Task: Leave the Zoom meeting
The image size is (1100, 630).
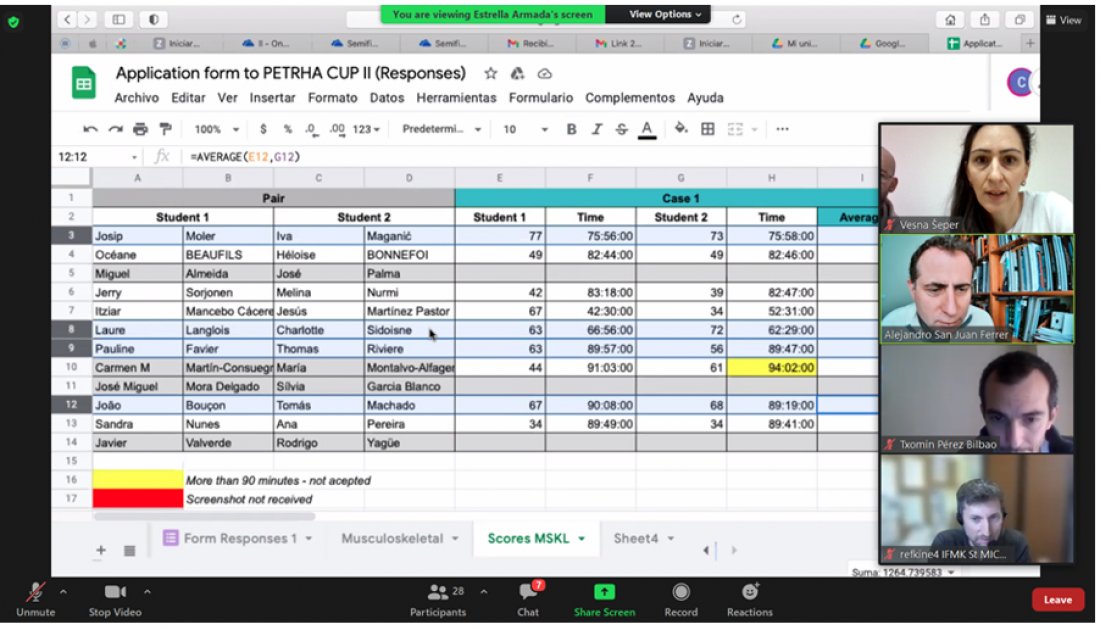Action: click(x=1057, y=600)
